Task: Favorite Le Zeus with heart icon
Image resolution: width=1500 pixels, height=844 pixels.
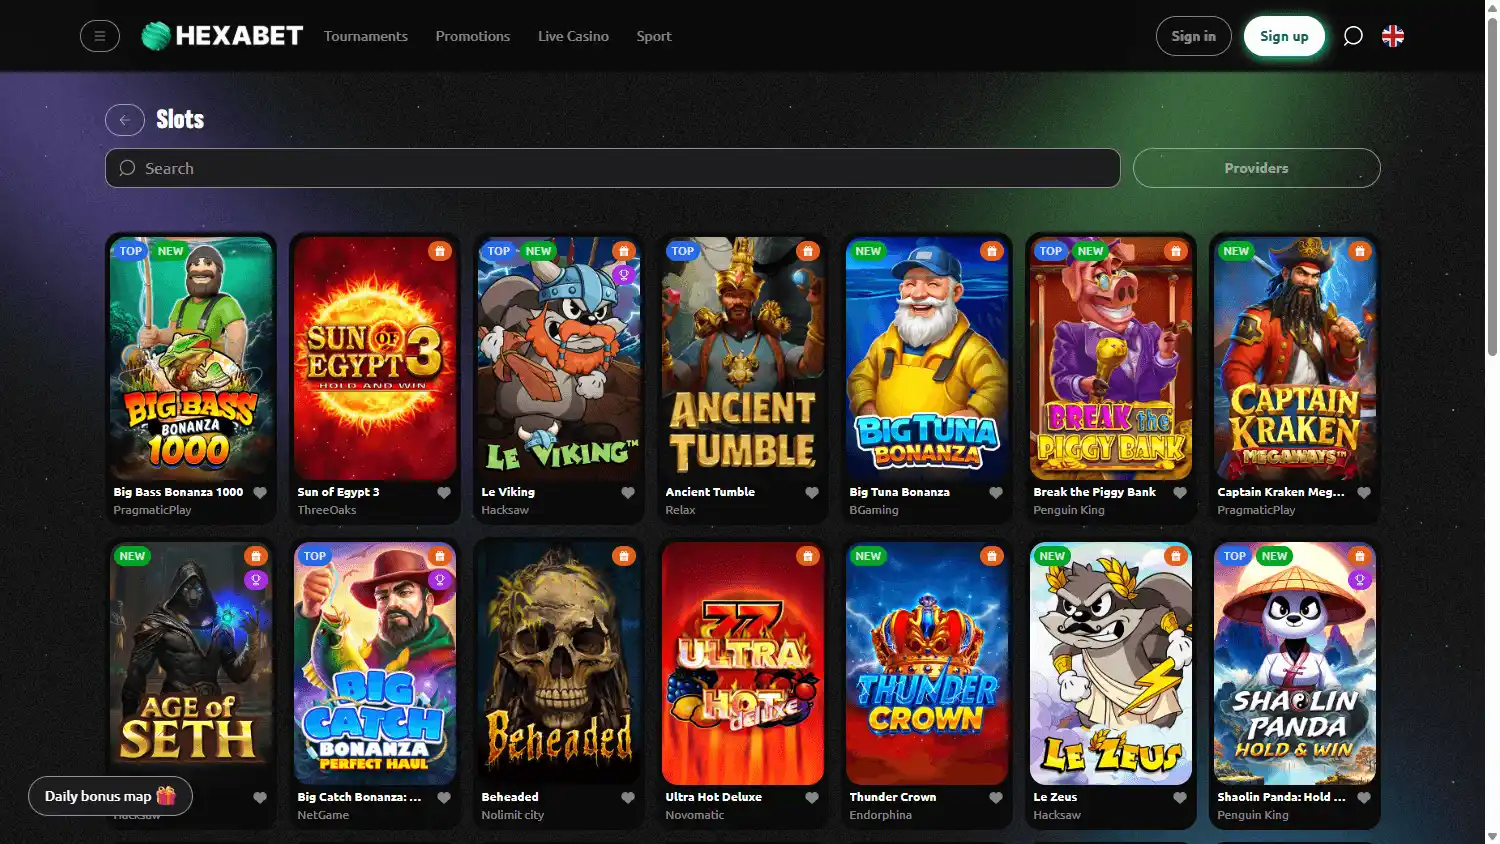Action: 1180,798
